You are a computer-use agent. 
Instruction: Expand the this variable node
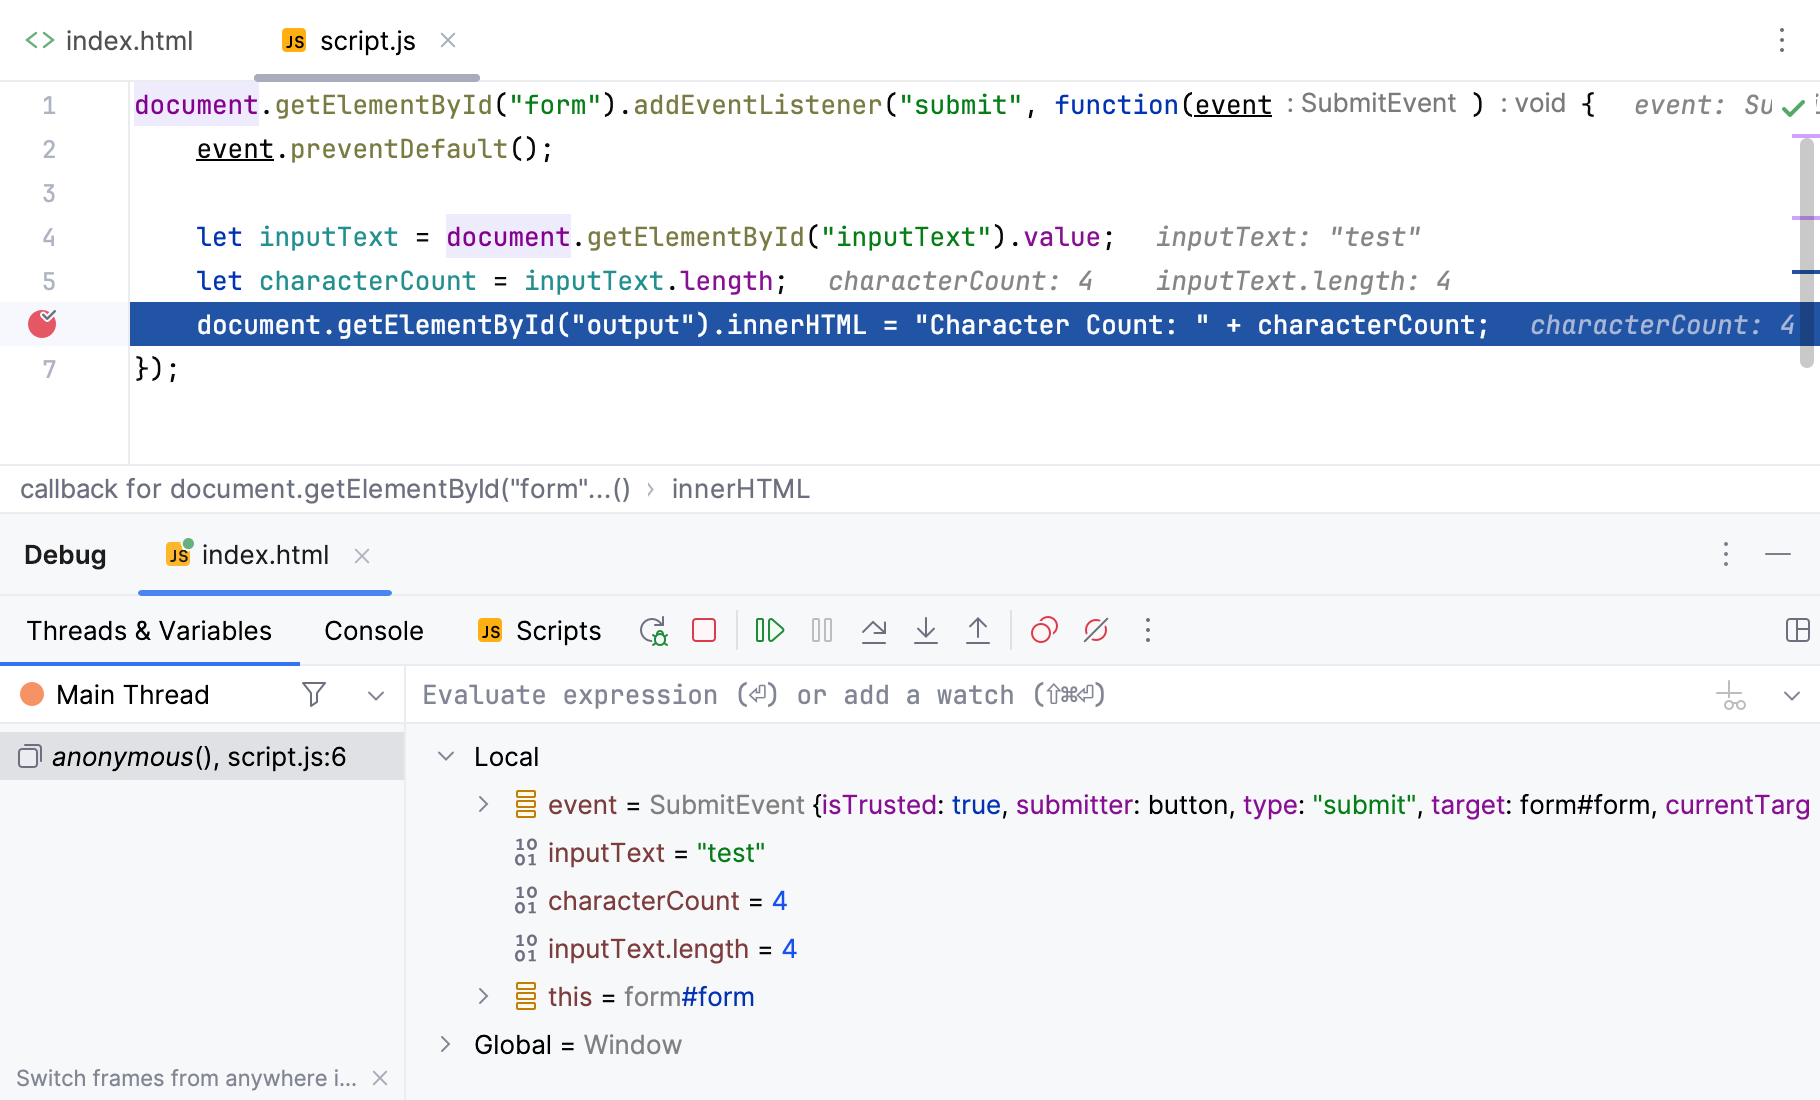point(486,996)
